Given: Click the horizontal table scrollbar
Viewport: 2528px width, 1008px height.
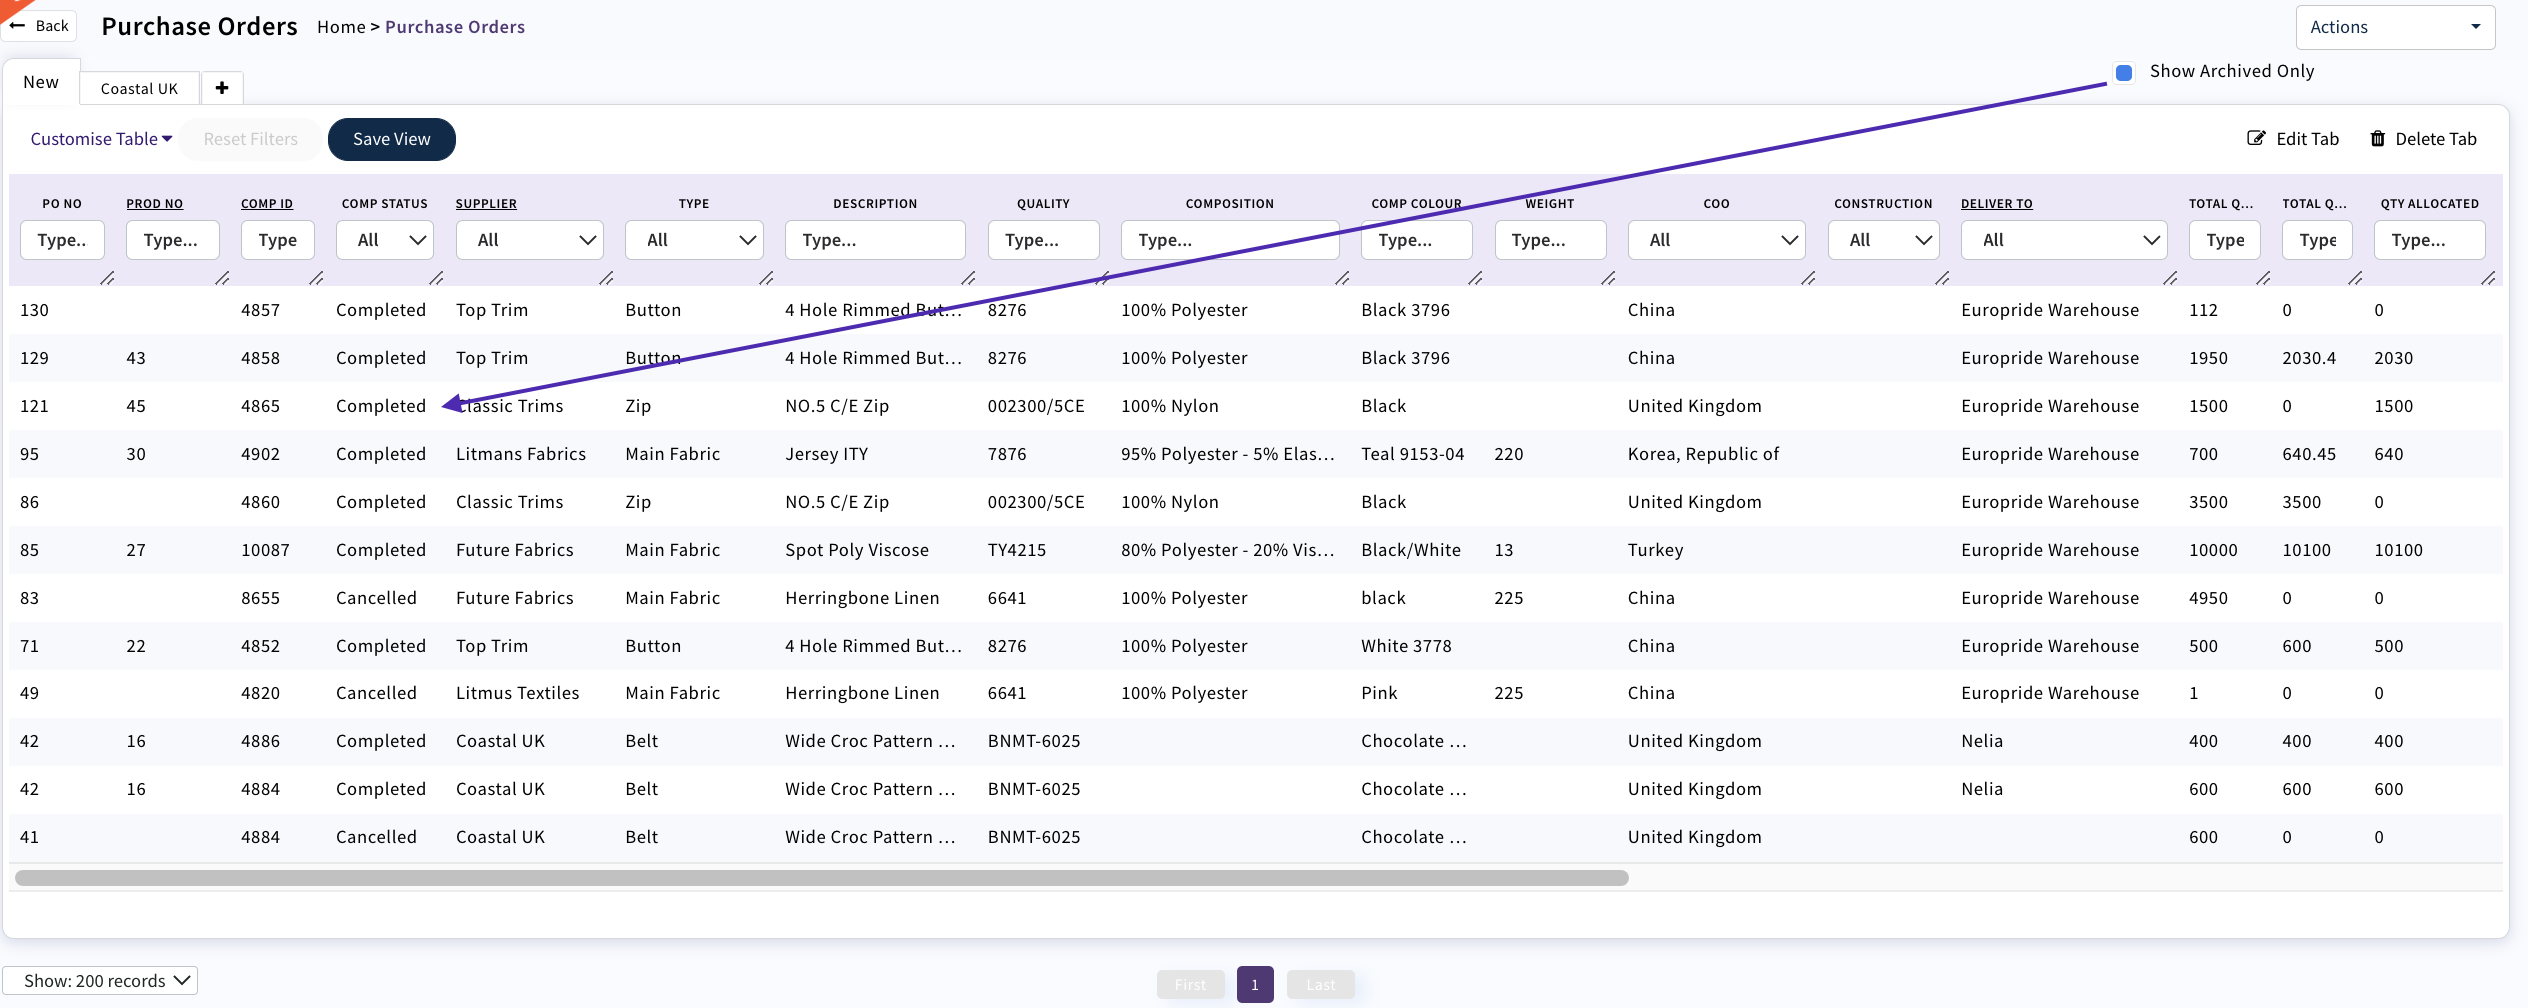Looking at the screenshot, I should 821,878.
